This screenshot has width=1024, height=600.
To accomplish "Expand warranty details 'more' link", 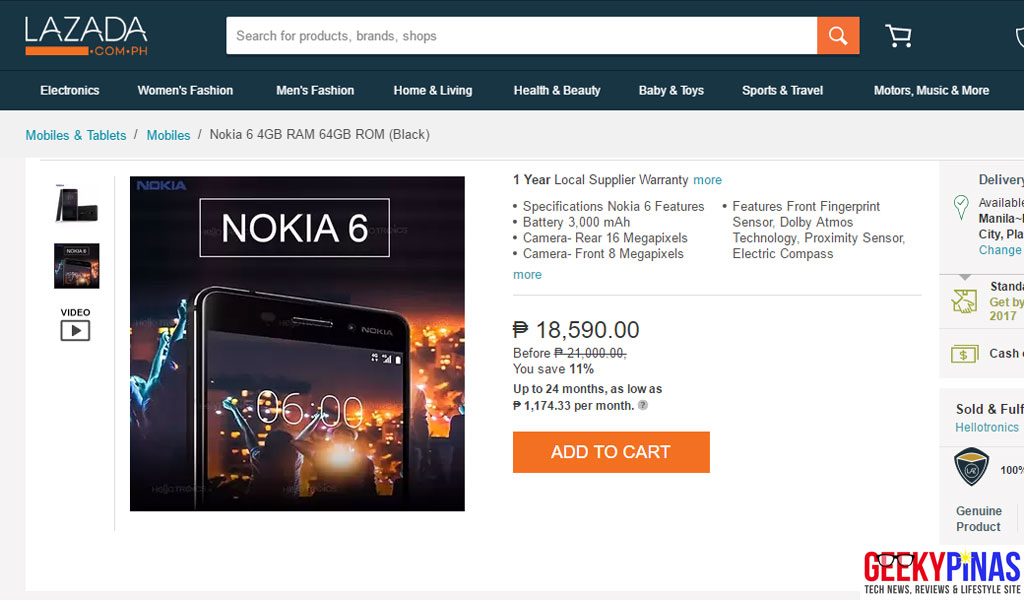I will click(x=707, y=180).
